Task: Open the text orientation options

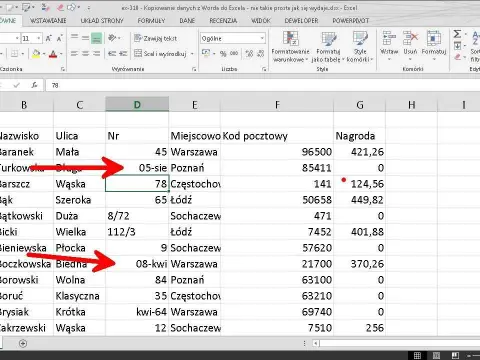Action: coord(114,38)
